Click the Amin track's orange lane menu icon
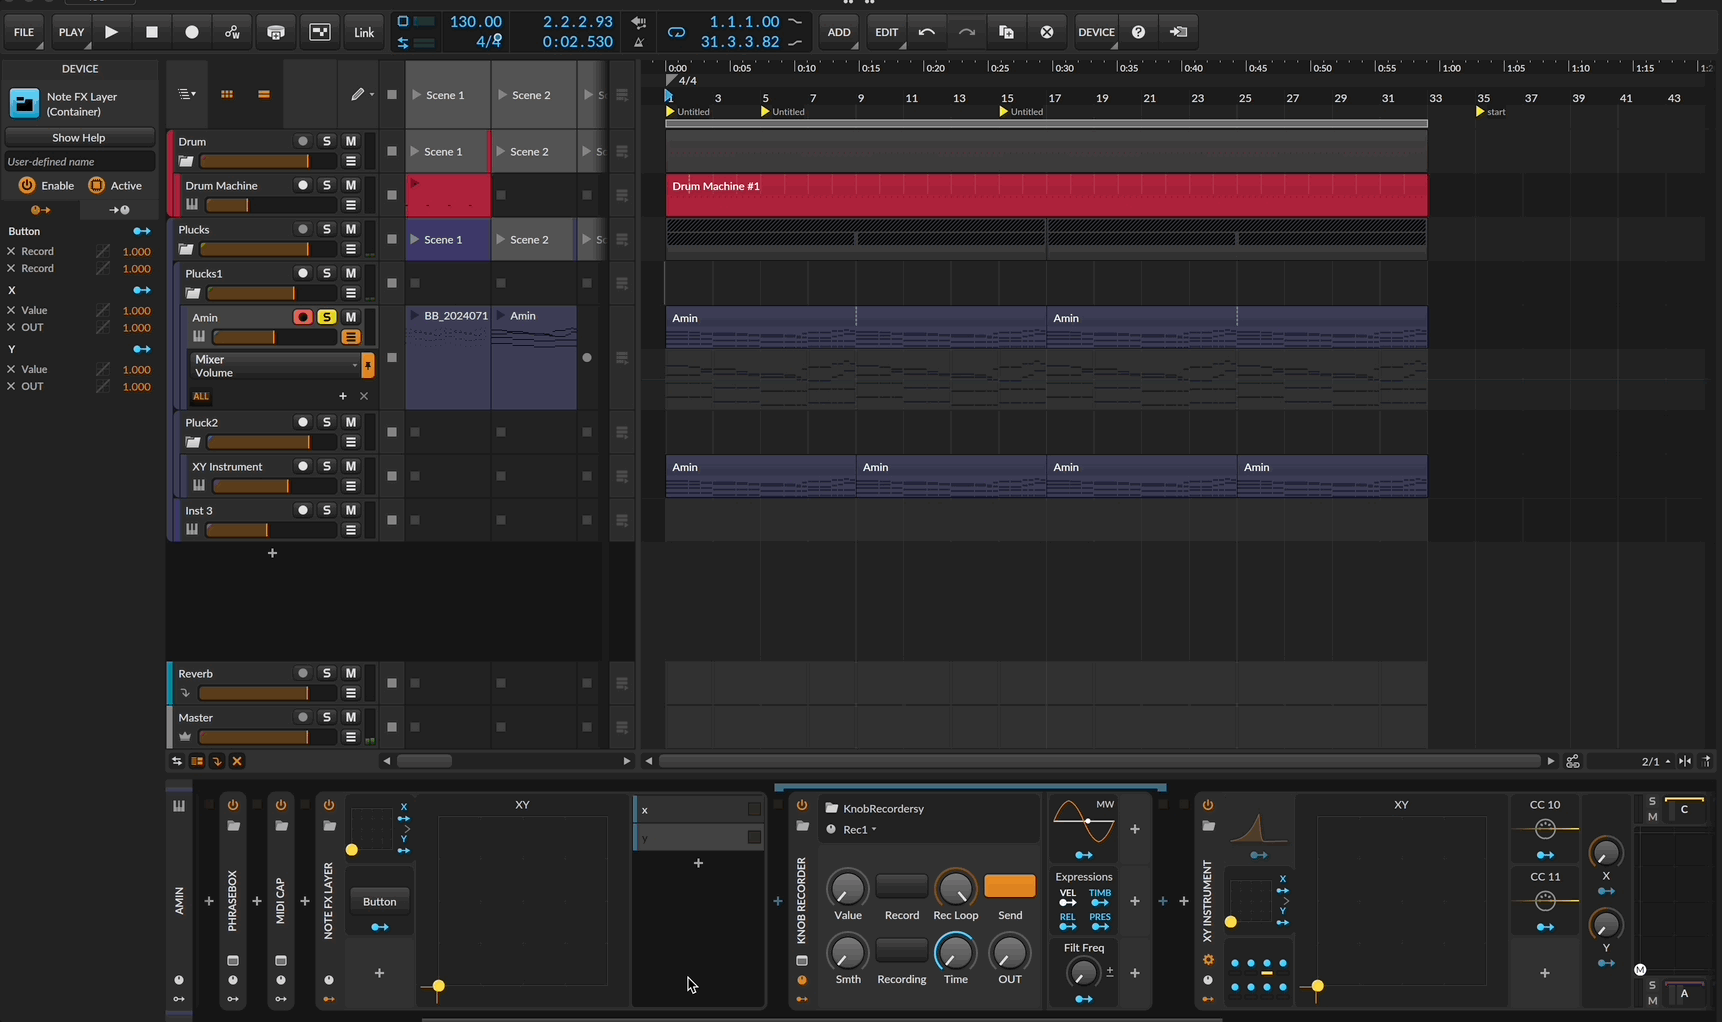The width and height of the screenshot is (1722, 1022). click(x=351, y=337)
